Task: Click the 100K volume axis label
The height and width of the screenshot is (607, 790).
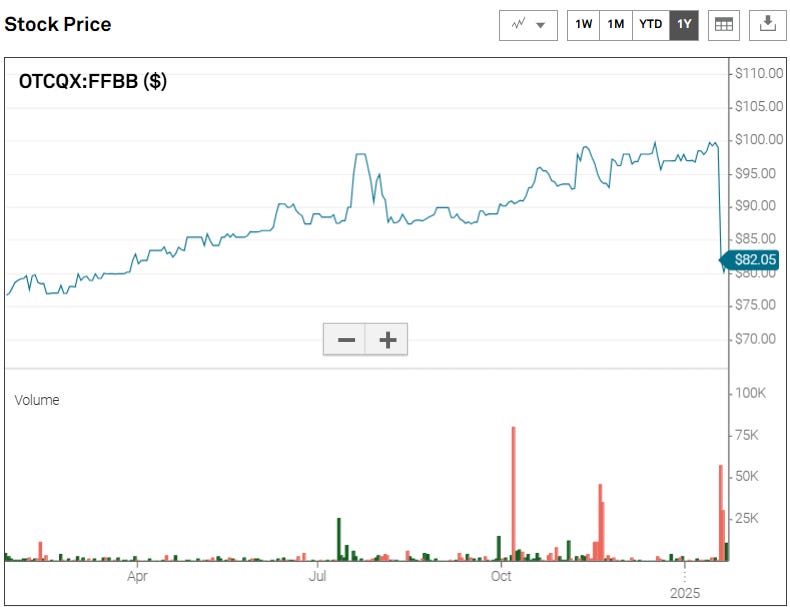Action: coord(750,393)
